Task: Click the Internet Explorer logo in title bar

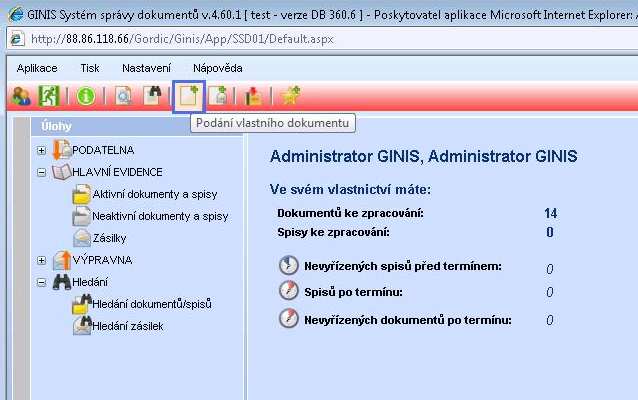Action: pos(15,15)
